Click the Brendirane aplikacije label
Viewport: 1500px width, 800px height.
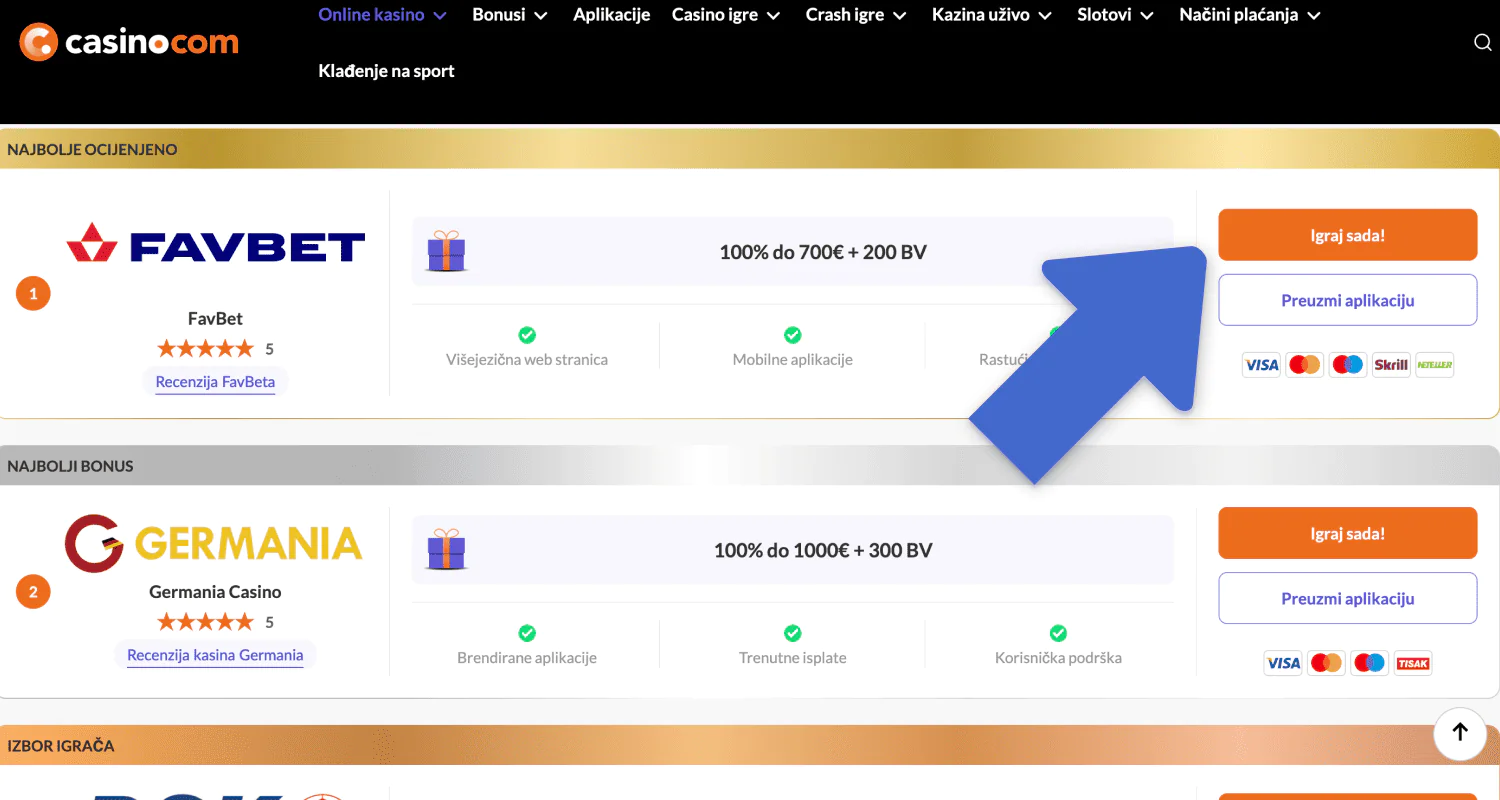pos(527,658)
